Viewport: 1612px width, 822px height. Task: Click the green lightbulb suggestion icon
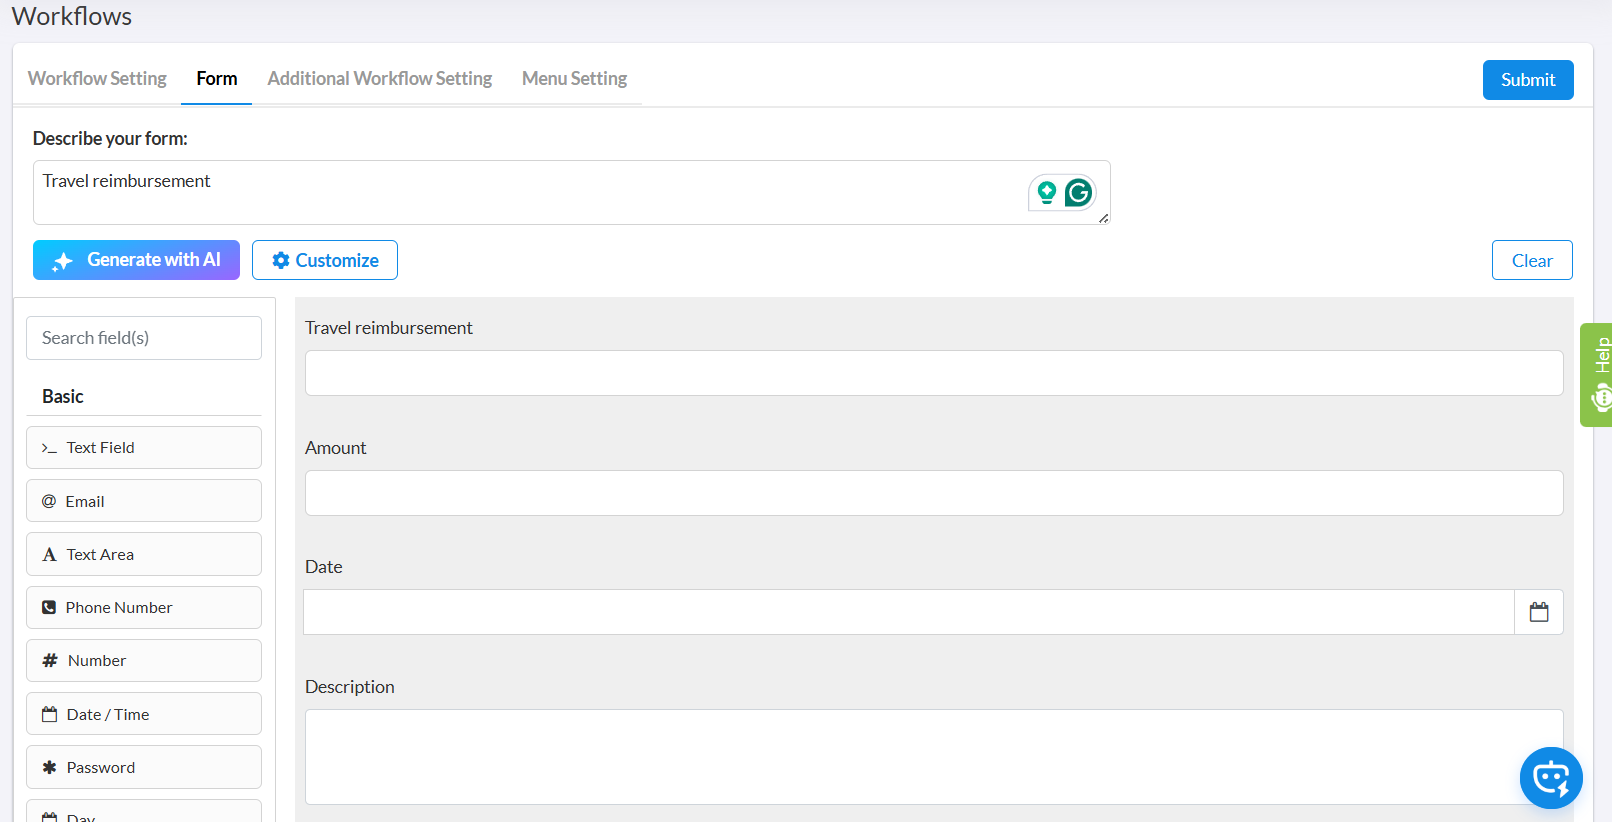coord(1046,192)
